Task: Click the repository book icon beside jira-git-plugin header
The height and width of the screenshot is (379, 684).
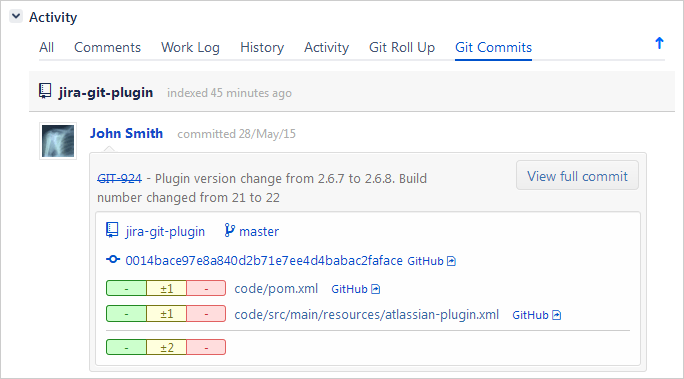Action: click(x=45, y=92)
